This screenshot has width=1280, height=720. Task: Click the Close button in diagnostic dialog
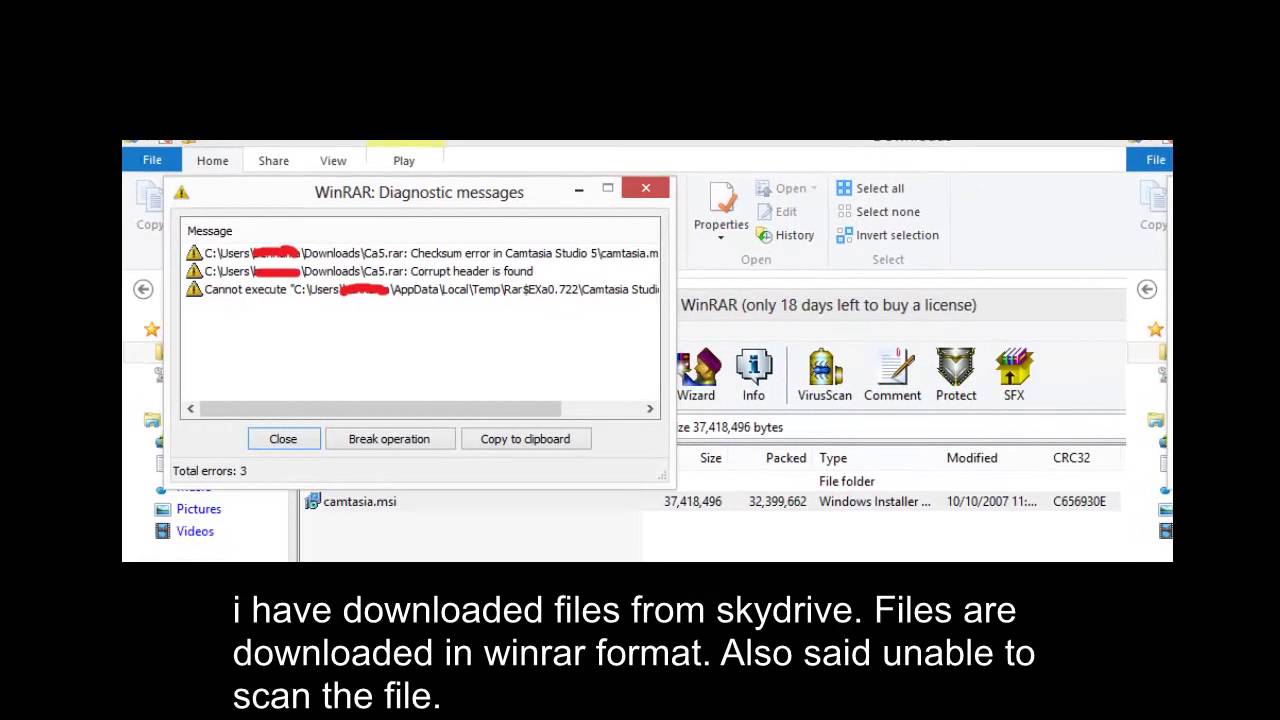[283, 439]
